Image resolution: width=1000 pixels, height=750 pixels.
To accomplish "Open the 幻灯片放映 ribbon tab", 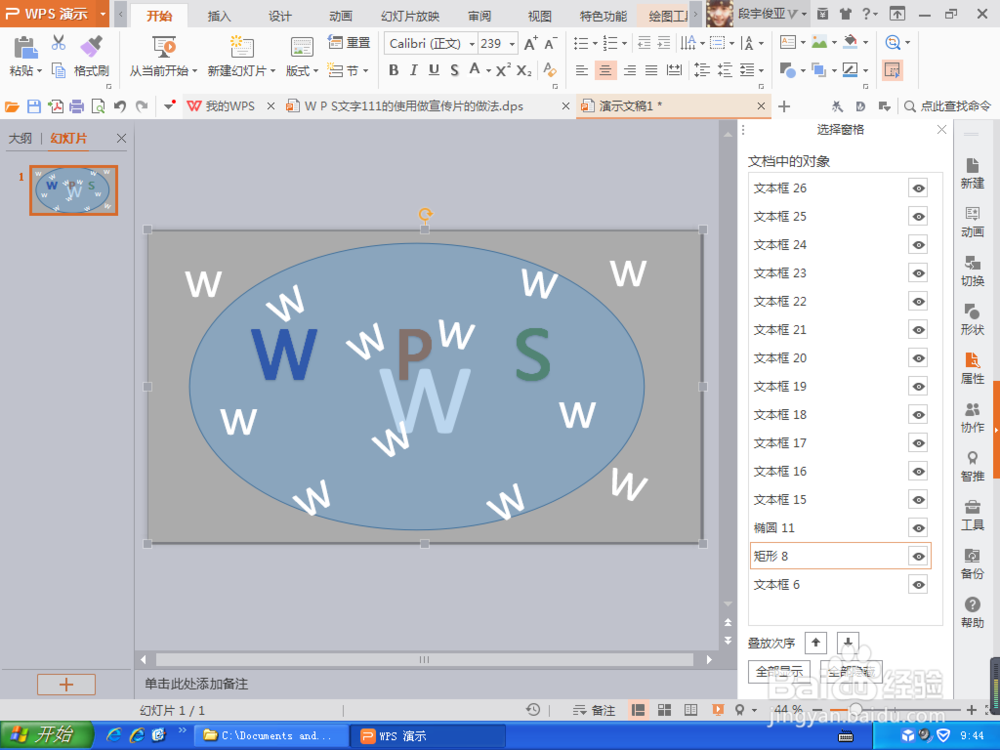I will click(x=410, y=17).
